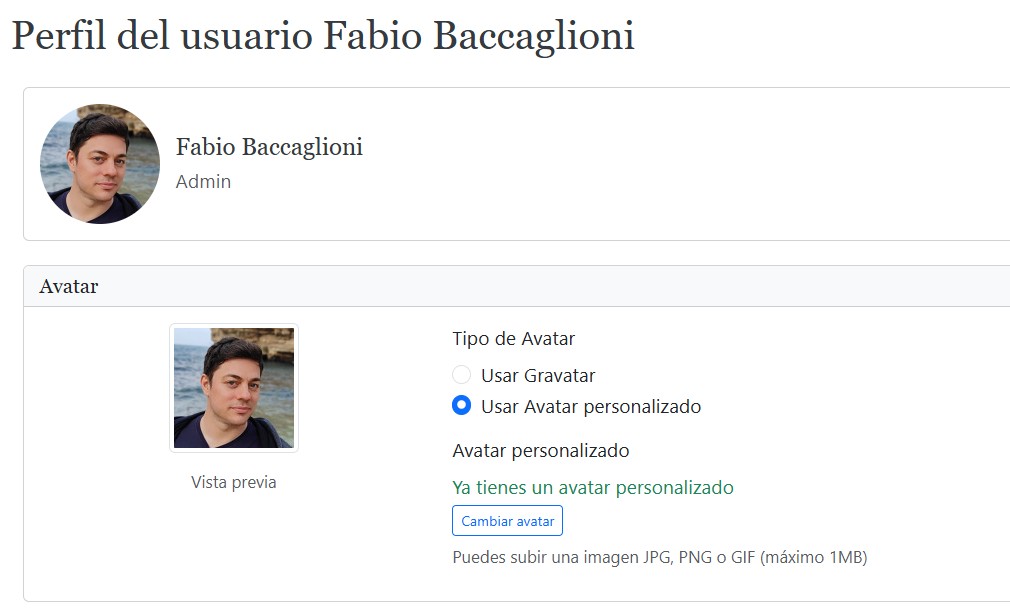This screenshot has height=615, width=1010.
Task: Click the Cambiar avatar button
Action: (508, 520)
